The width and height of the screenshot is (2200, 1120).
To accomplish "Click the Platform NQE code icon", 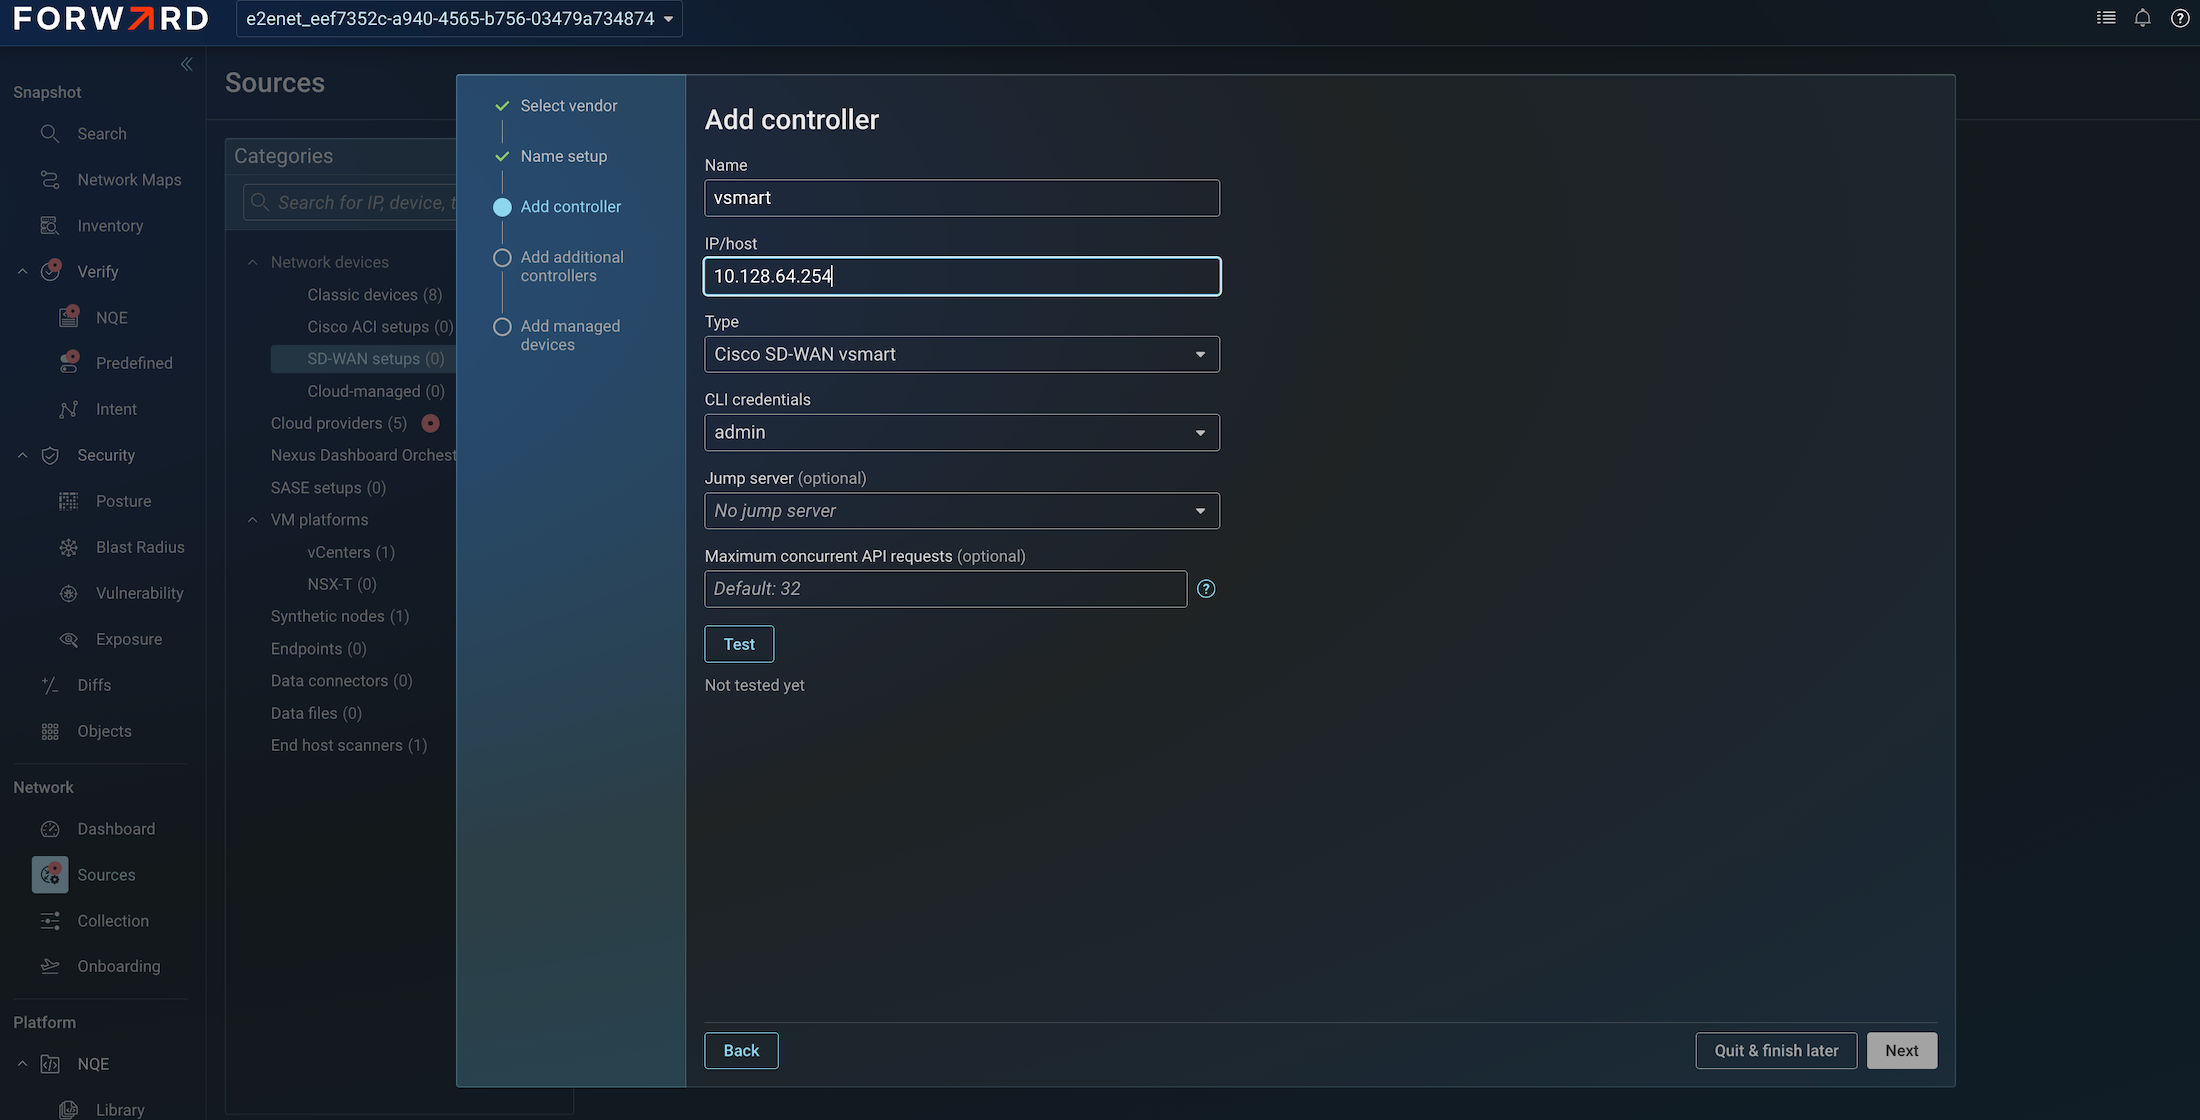I will coord(50,1064).
